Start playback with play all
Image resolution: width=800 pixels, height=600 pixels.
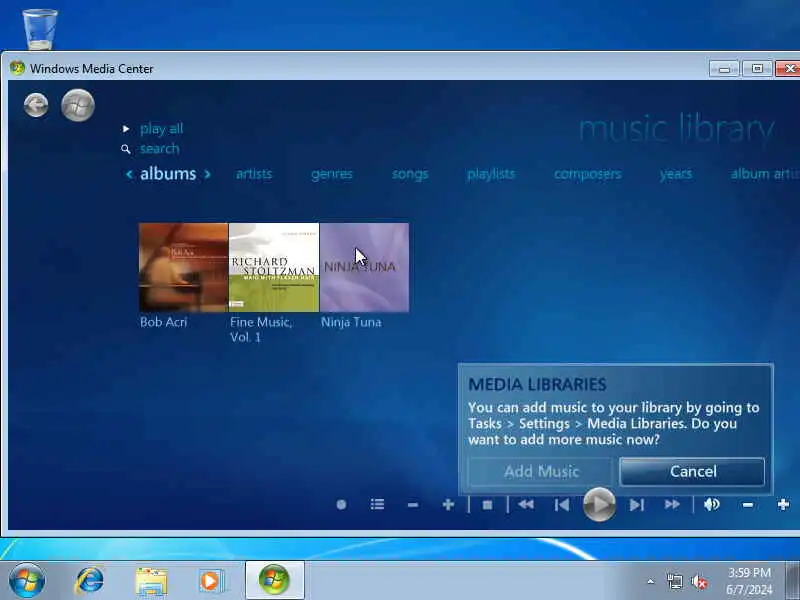click(x=161, y=129)
